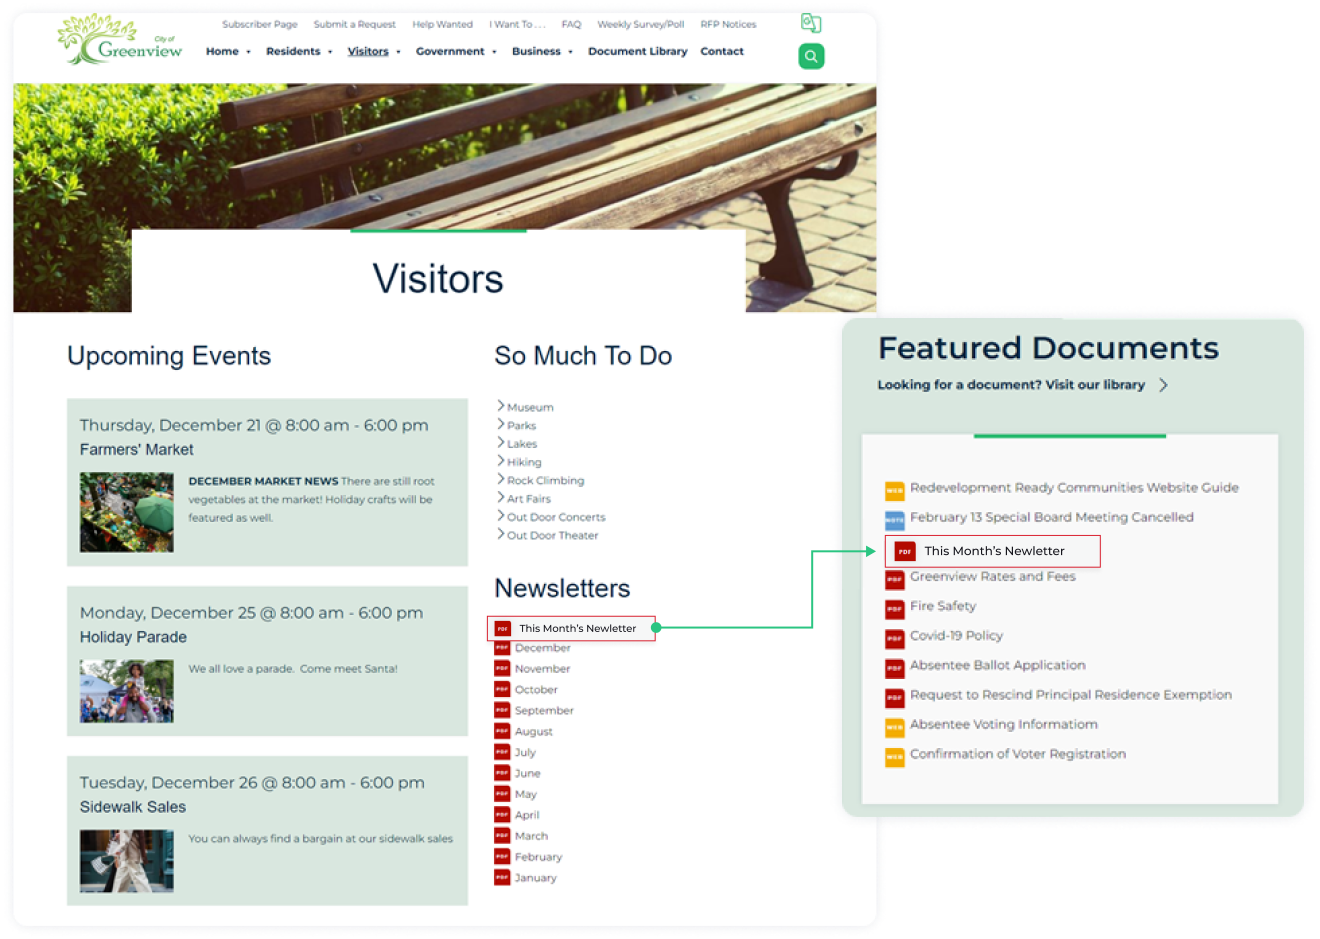This screenshot has width=1320, height=939.
Task: Click the PDF icon next to December newsletter
Action: click(x=502, y=648)
